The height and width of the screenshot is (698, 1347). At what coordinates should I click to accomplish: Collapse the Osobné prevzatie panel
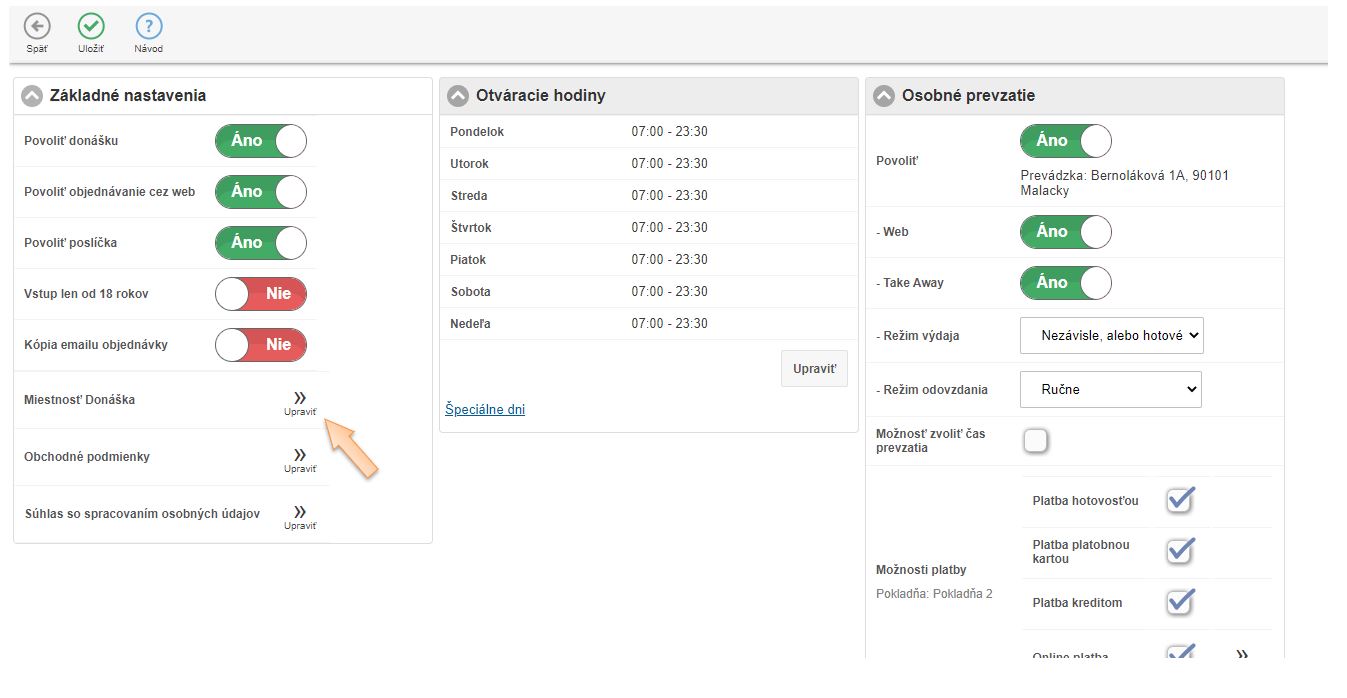(x=884, y=96)
